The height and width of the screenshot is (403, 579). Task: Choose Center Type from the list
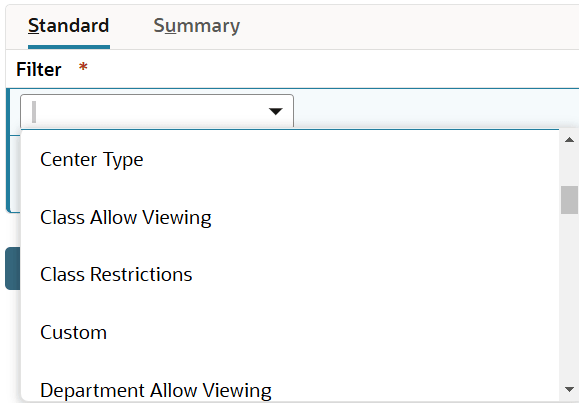tap(290, 160)
